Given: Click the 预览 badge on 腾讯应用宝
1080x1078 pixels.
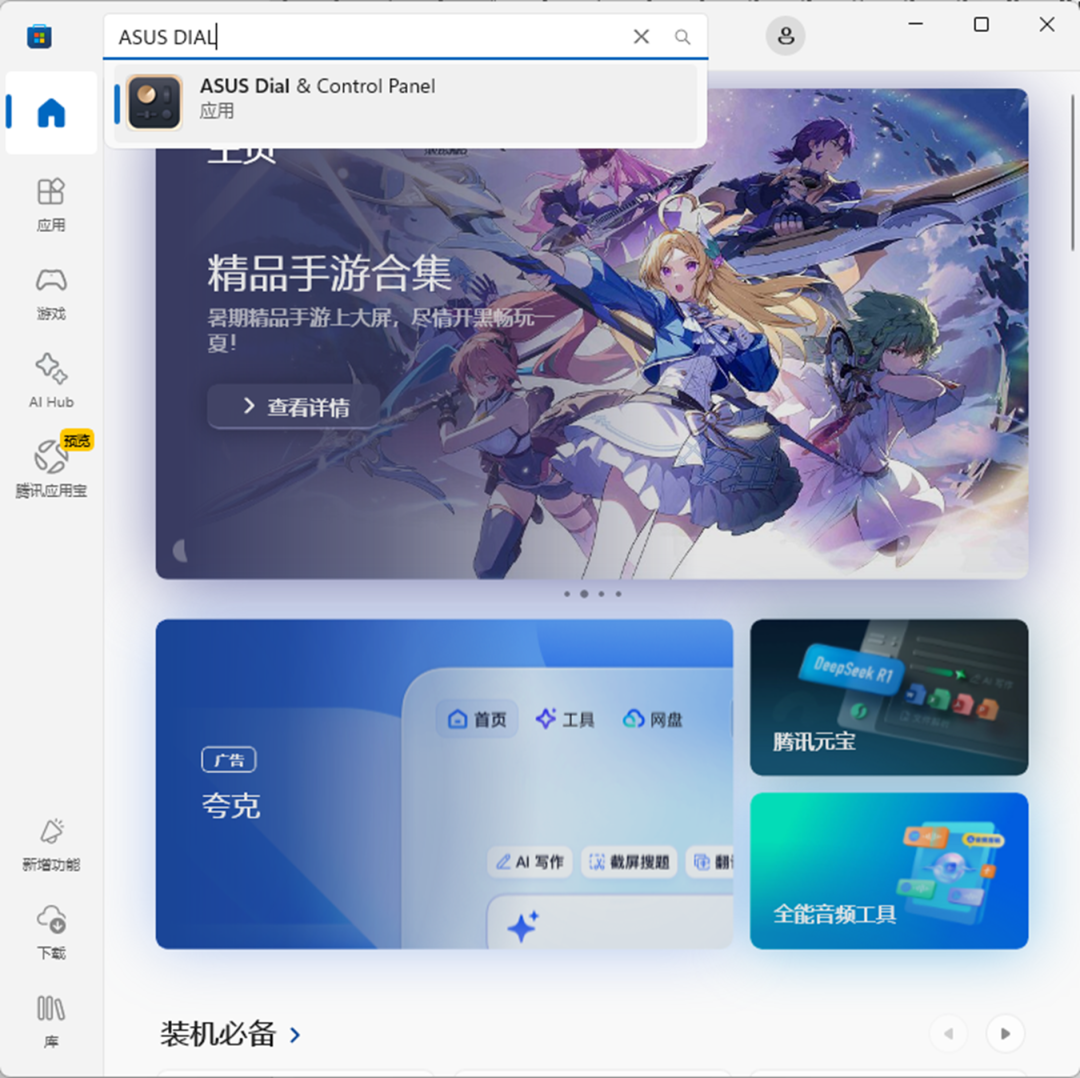Looking at the screenshot, I should pyautogui.click(x=76, y=440).
